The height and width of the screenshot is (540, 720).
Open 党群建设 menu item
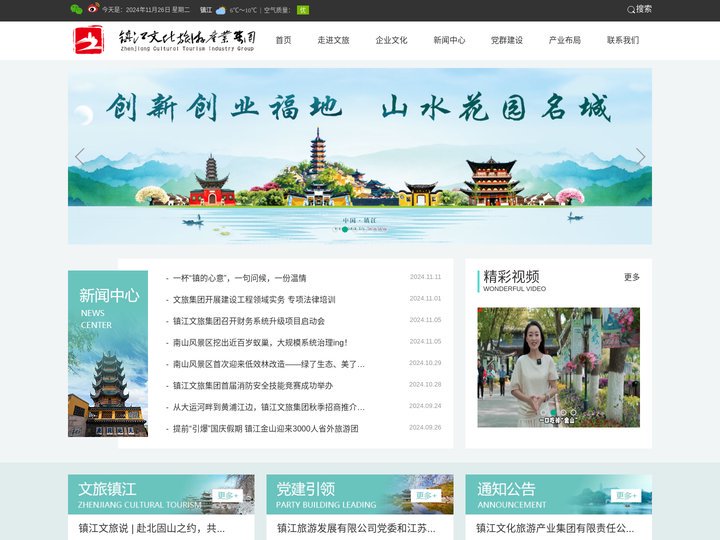coord(507,40)
